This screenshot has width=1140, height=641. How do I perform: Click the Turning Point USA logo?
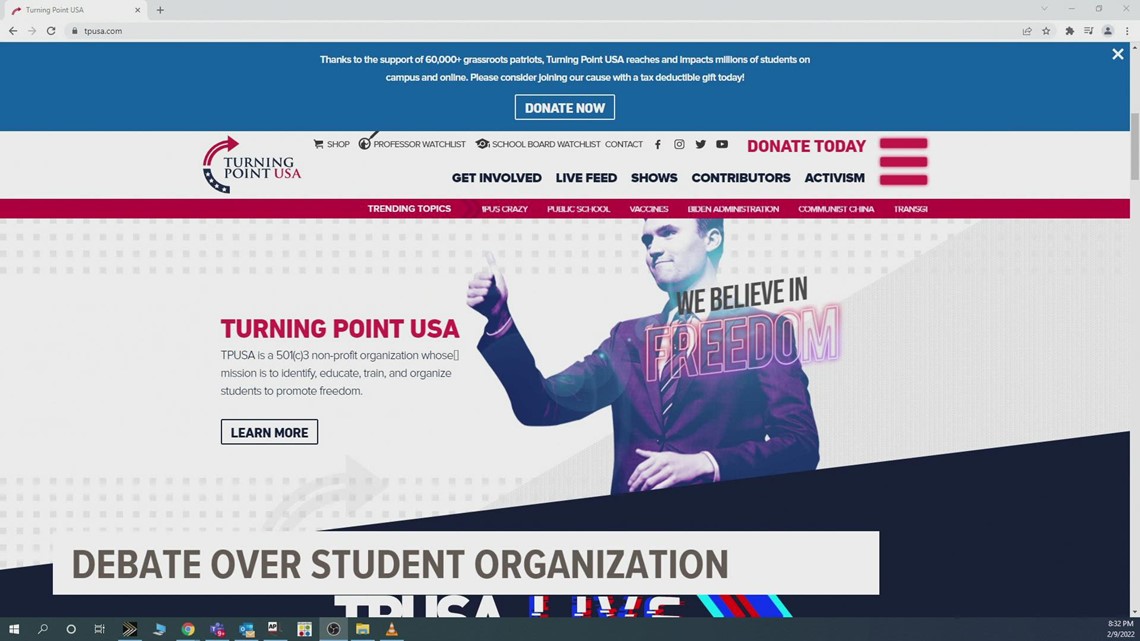252,165
